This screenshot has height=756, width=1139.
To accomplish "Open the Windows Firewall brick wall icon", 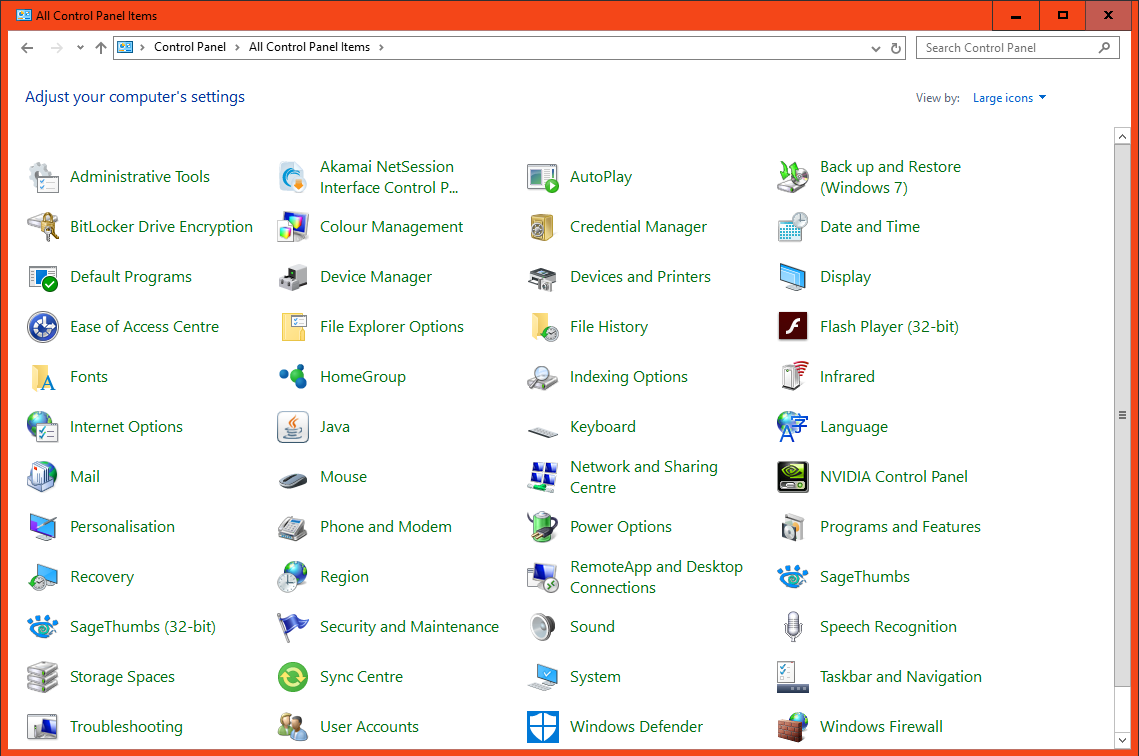I will 793,727.
